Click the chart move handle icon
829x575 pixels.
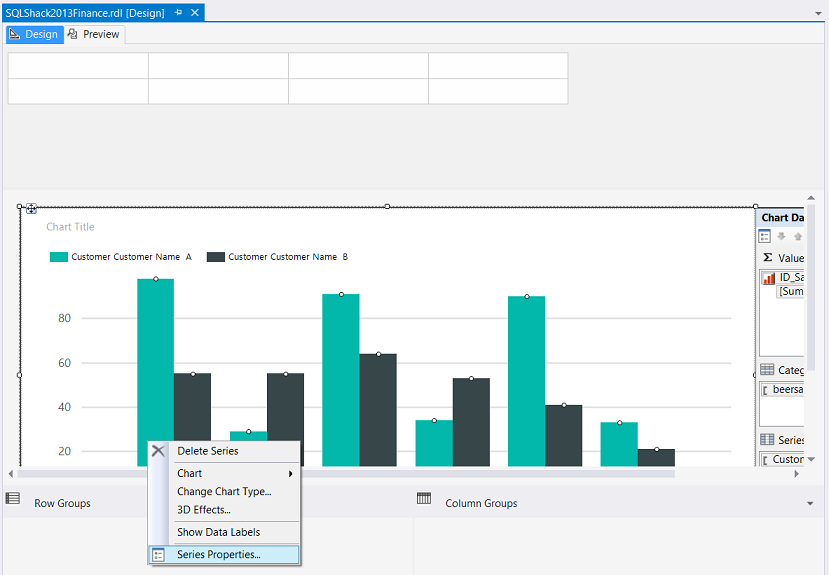(31, 209)
